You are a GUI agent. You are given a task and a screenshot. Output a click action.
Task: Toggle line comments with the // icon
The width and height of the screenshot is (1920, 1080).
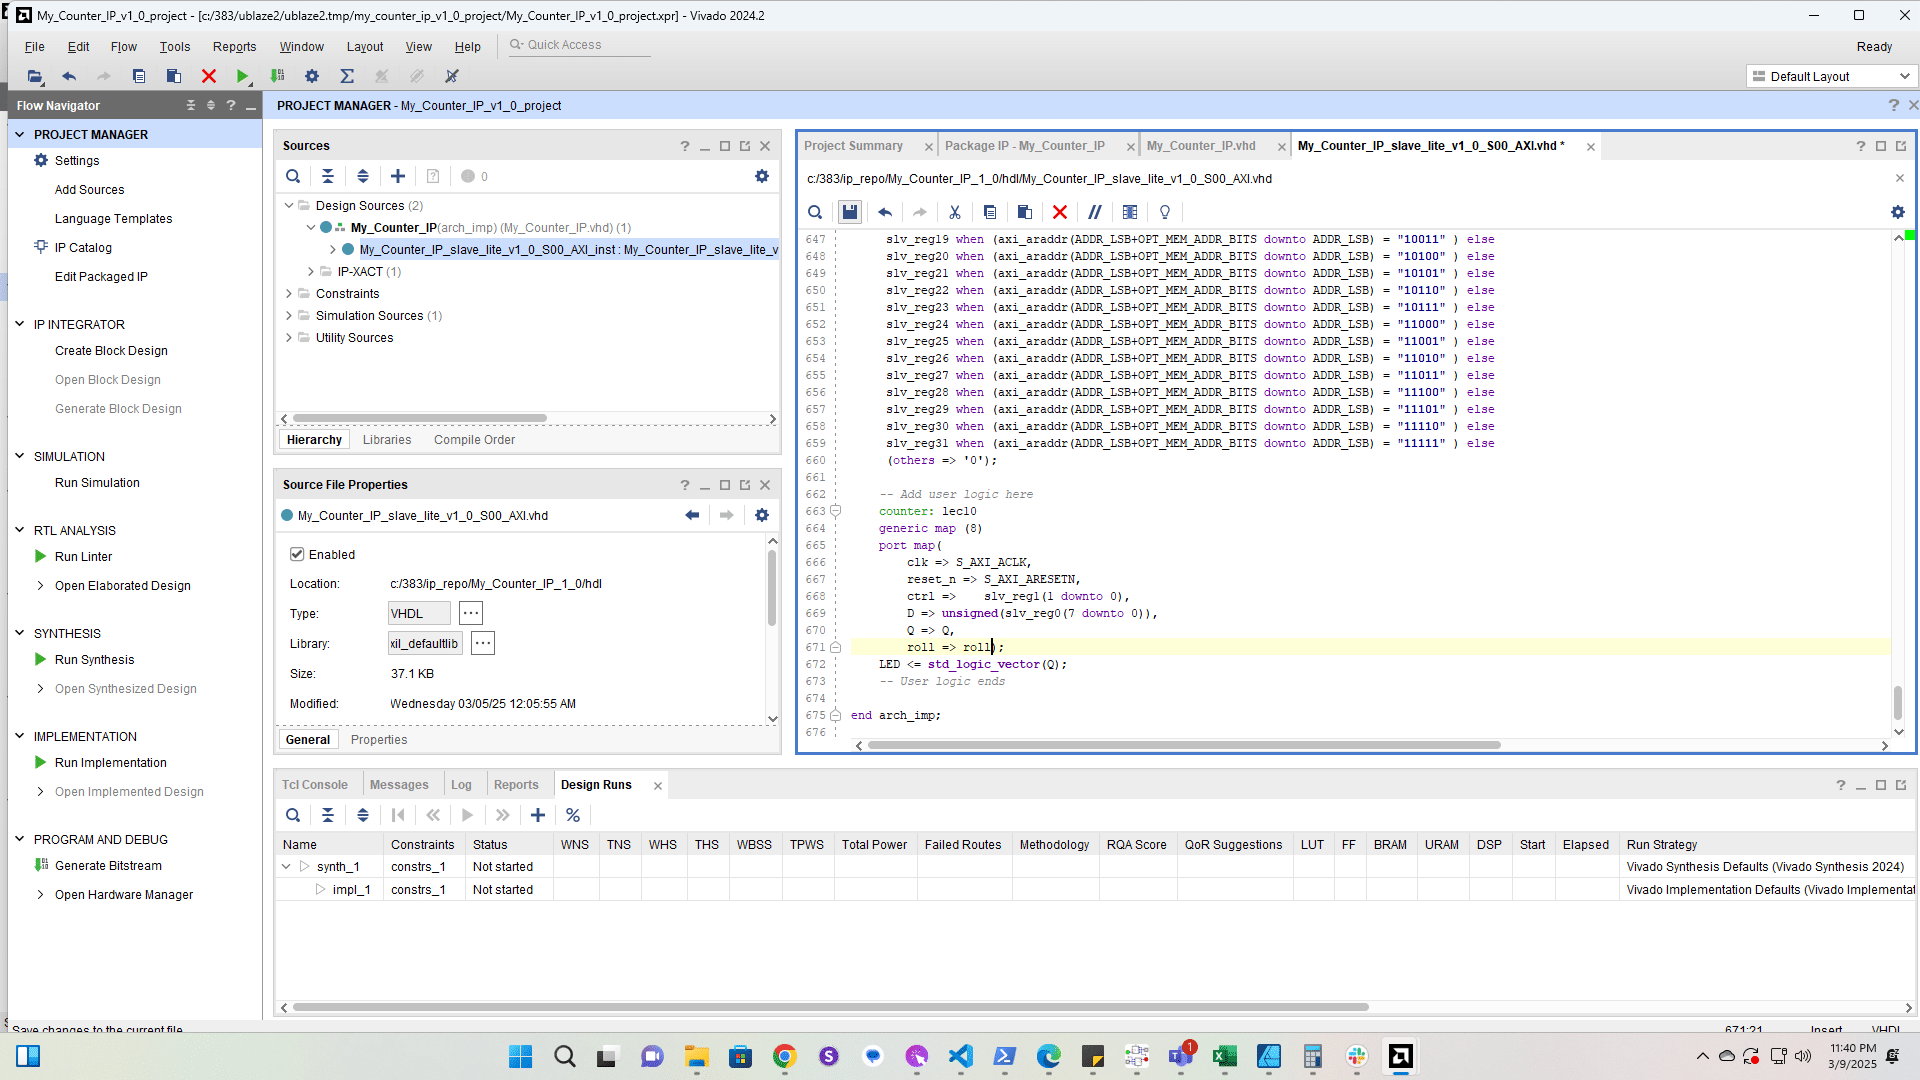[x=1095, y=212]
